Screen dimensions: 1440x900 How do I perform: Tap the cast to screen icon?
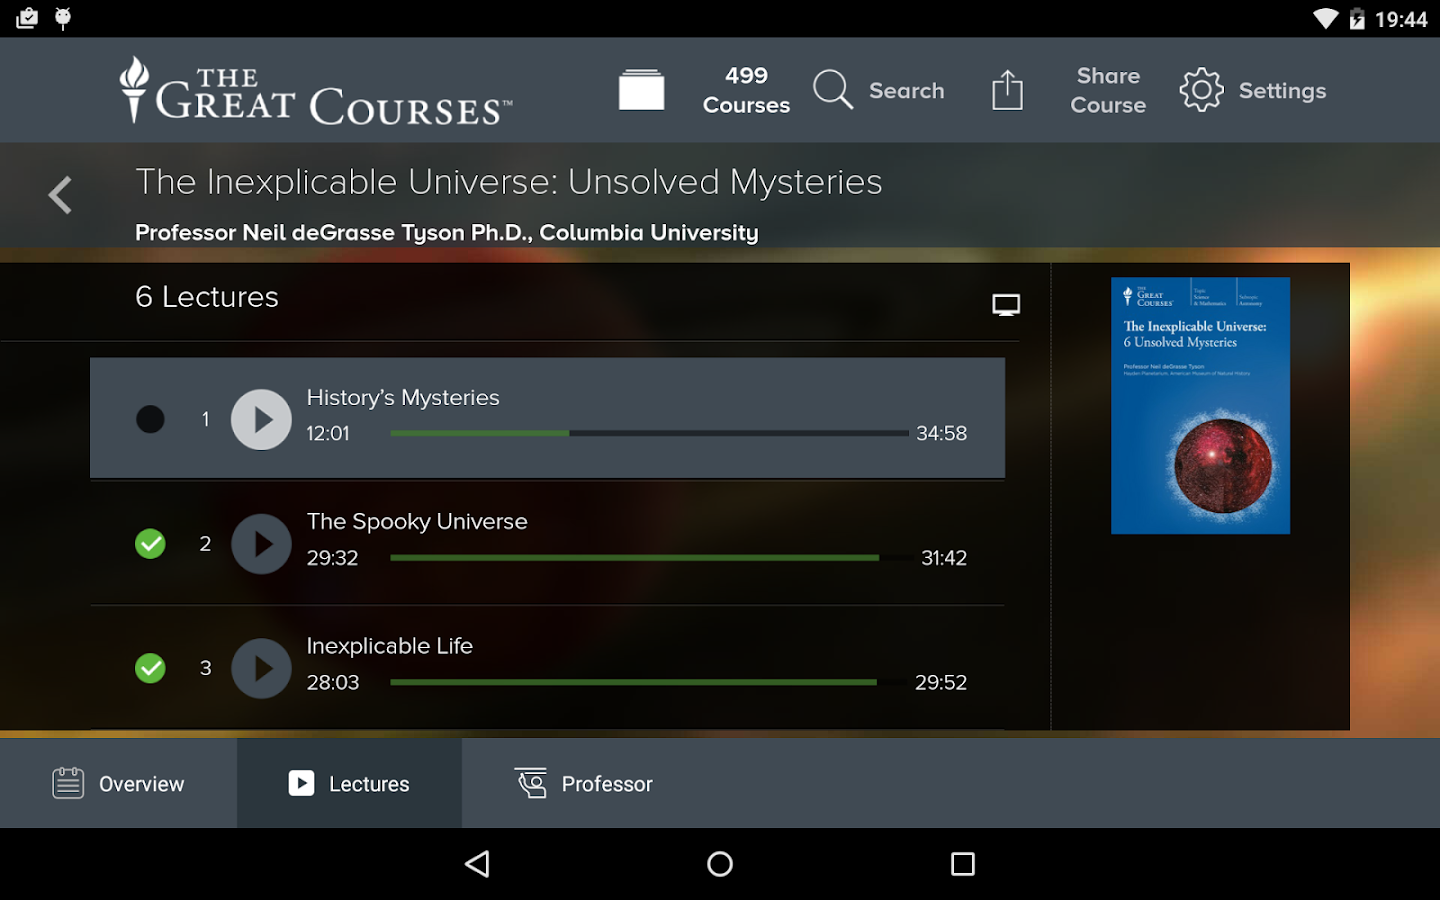1006,305
